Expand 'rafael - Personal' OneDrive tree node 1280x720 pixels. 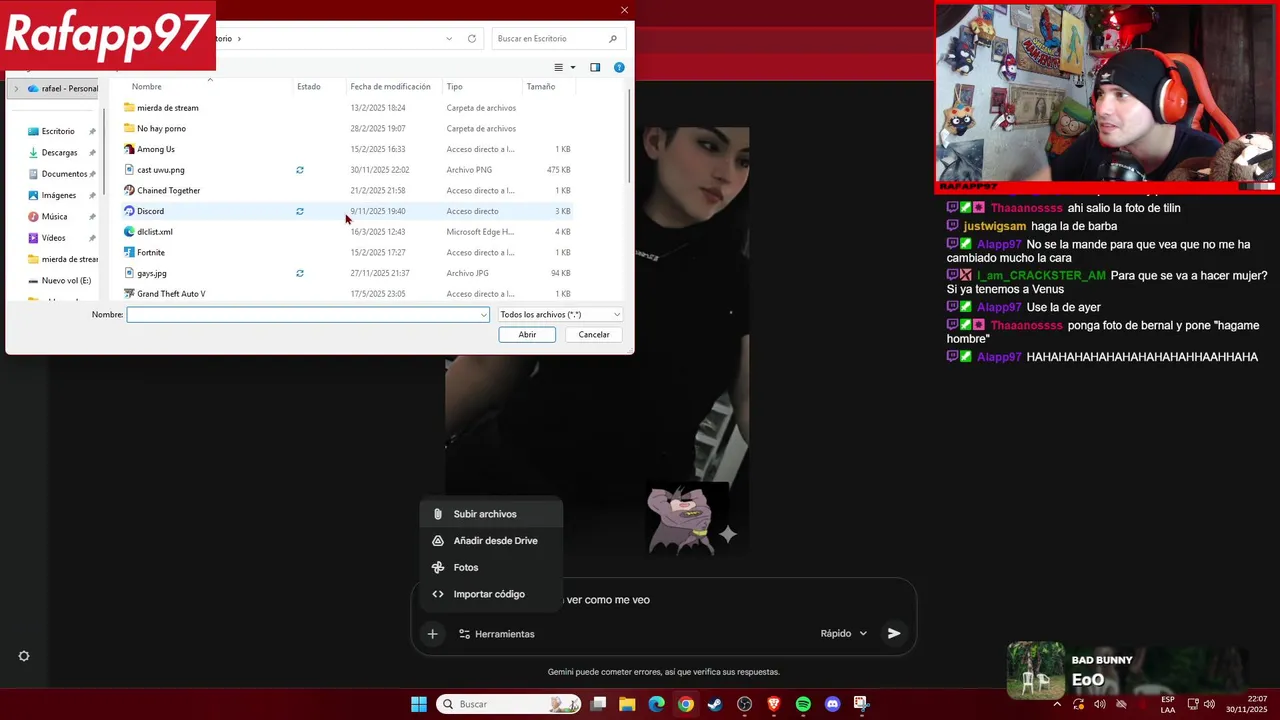(16, 88)
